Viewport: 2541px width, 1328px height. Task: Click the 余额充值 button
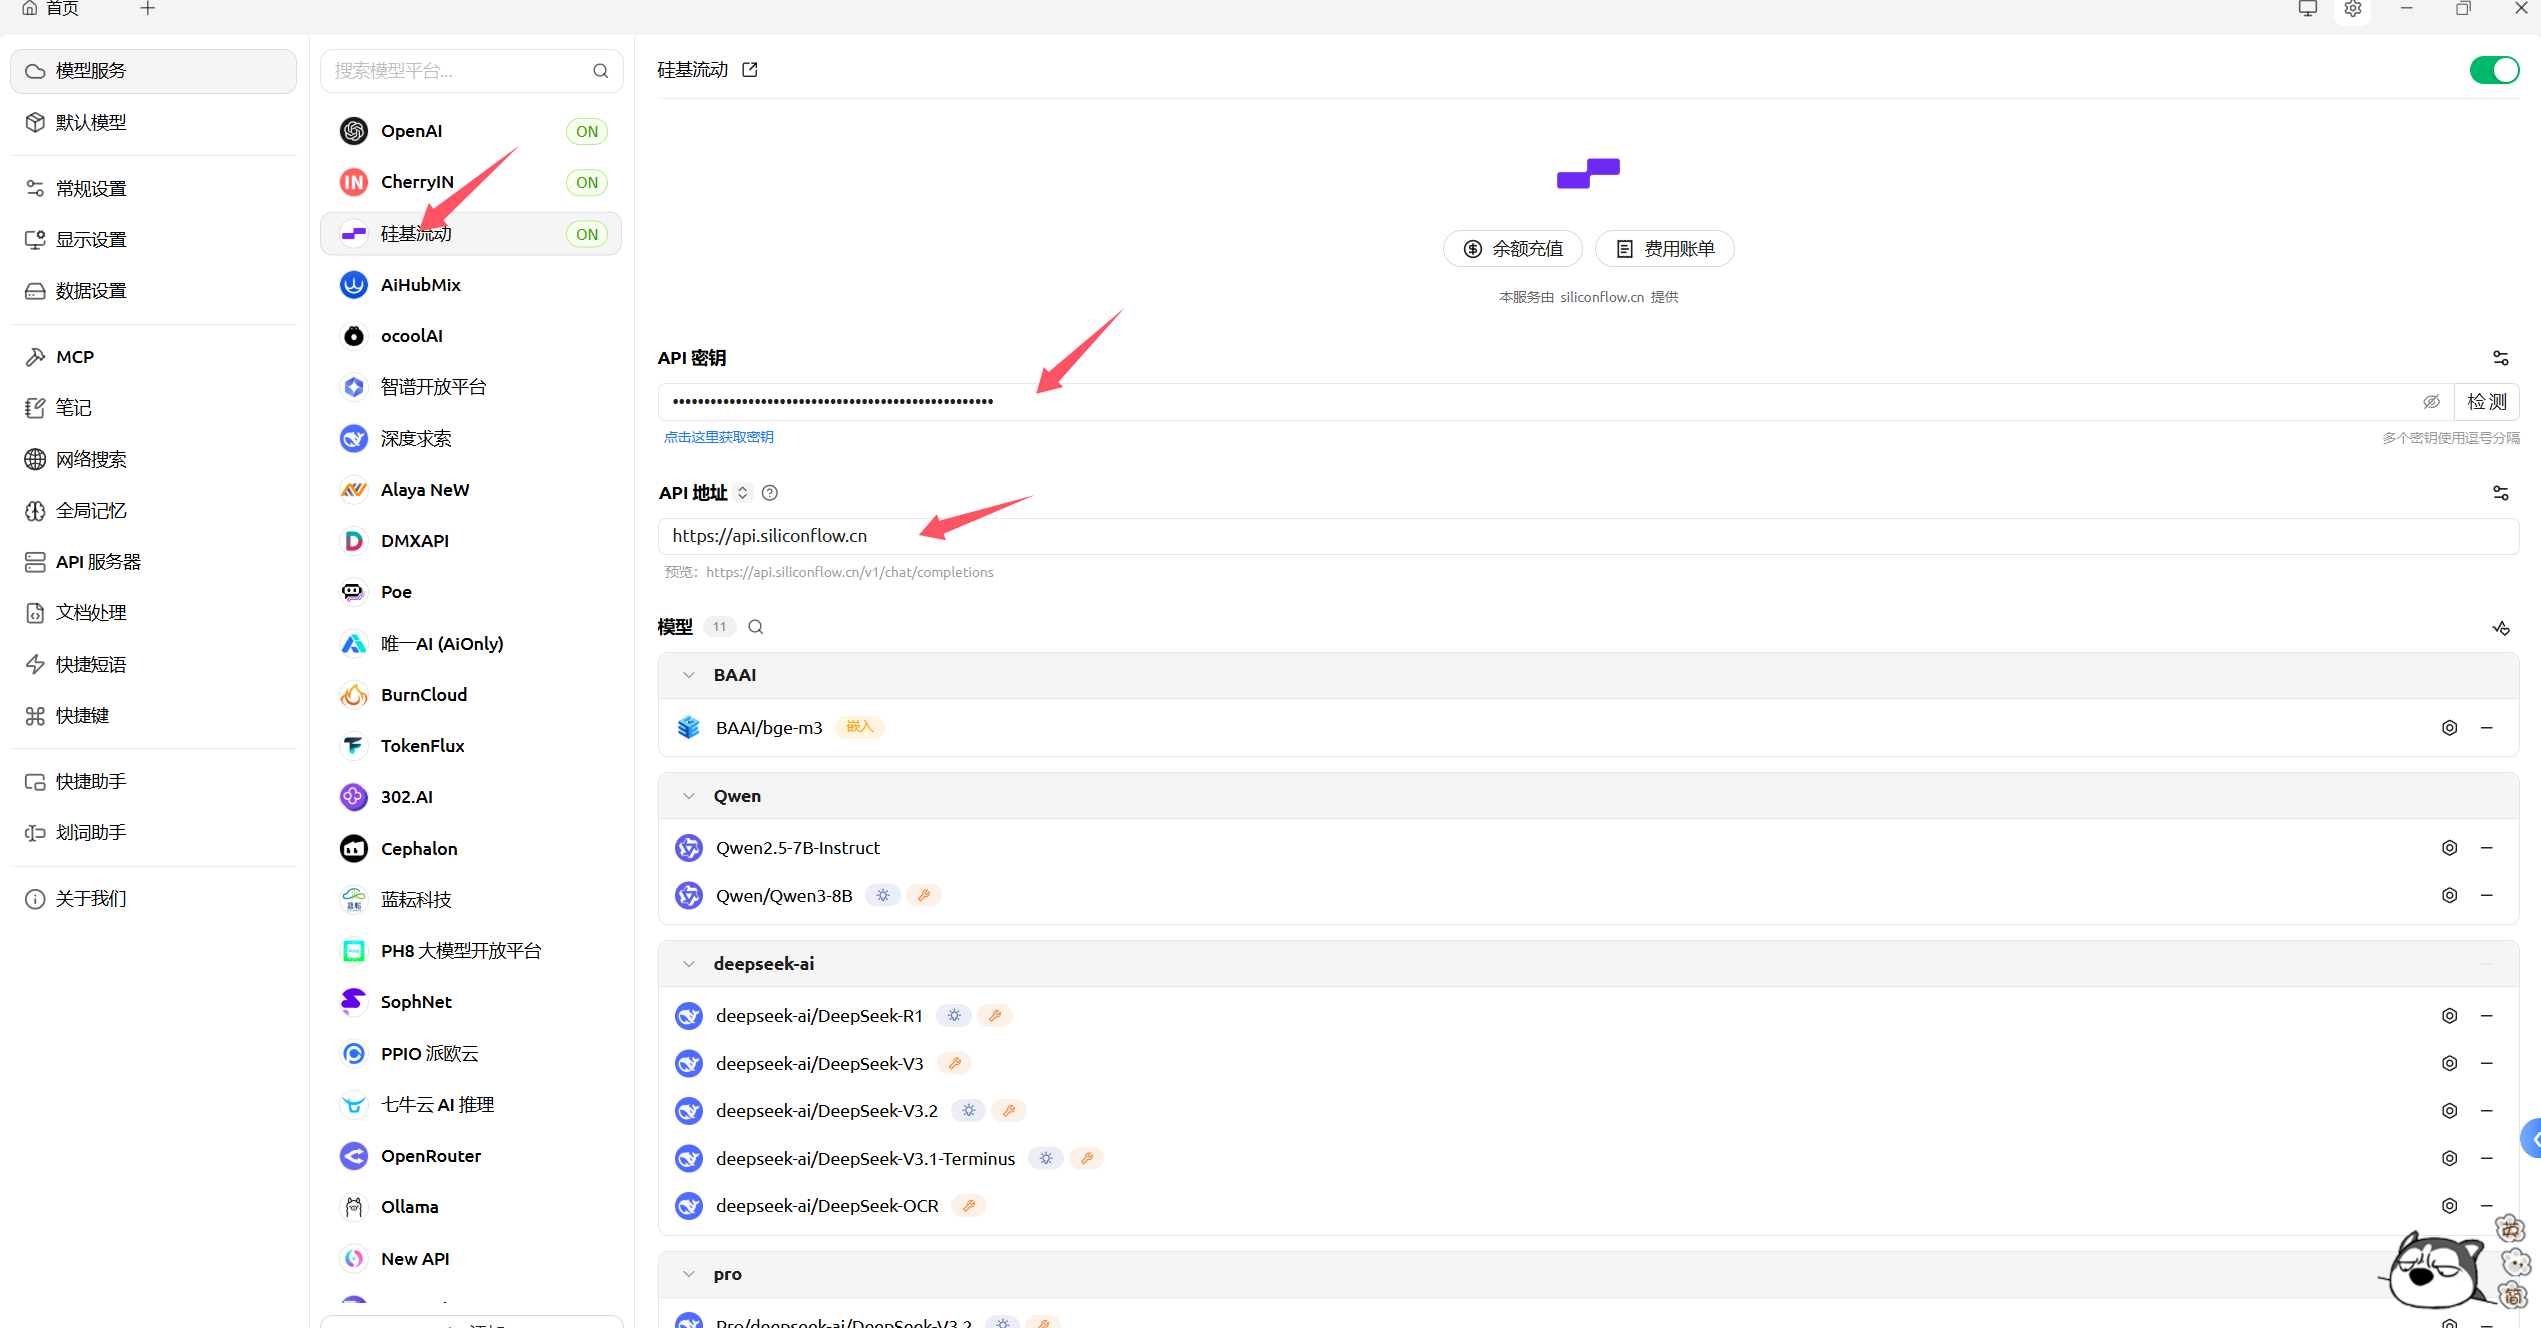pos(1512,249)
